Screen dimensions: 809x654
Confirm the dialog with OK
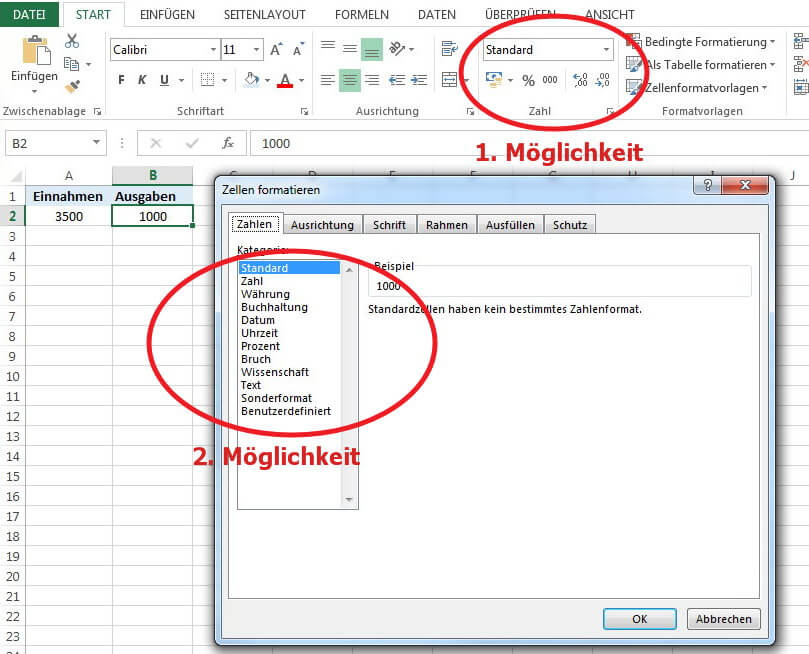pyautogui.click(x=638, y=618)
